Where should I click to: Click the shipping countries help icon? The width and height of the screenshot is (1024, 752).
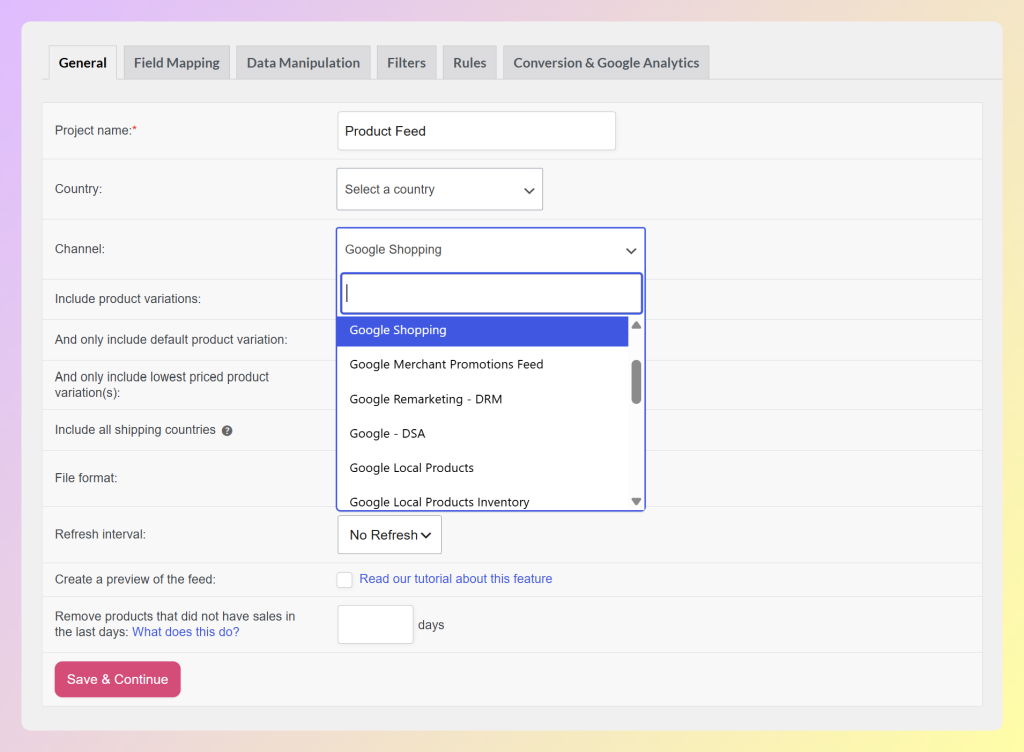(x=227, y=431)
